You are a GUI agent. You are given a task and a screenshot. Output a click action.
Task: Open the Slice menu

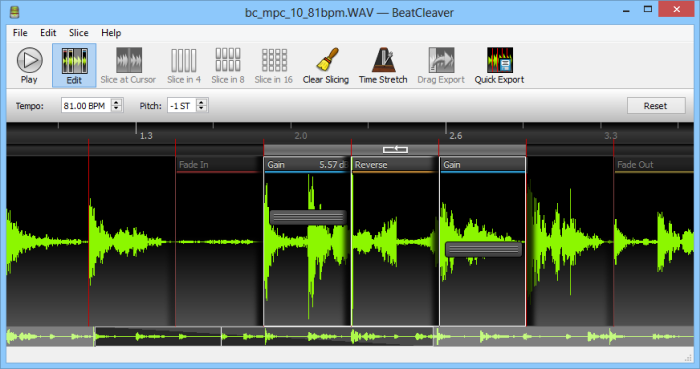79,33
